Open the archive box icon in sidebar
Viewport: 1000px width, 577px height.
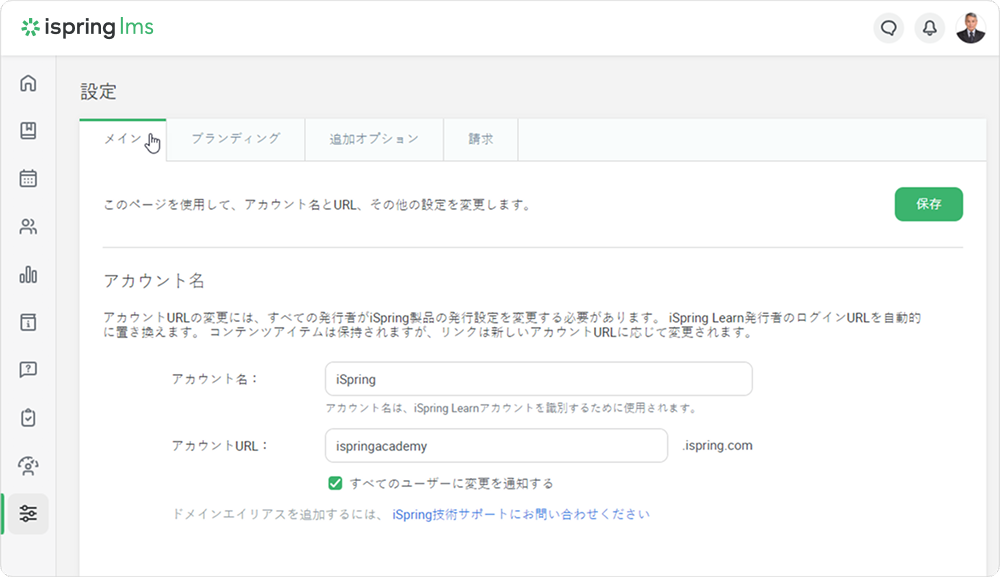pyautogui.click(x=28, y=322)
